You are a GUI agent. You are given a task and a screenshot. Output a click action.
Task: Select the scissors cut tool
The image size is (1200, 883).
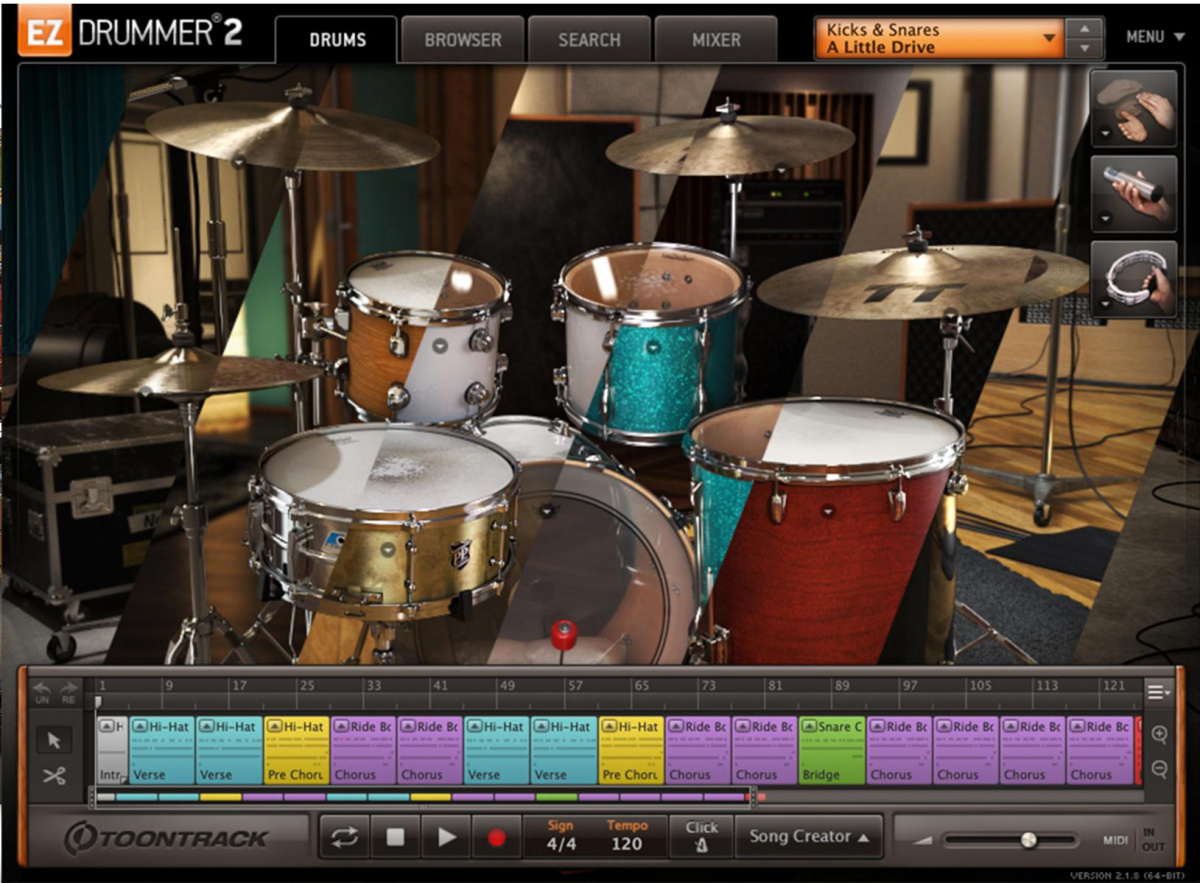[x=54, y=775]
